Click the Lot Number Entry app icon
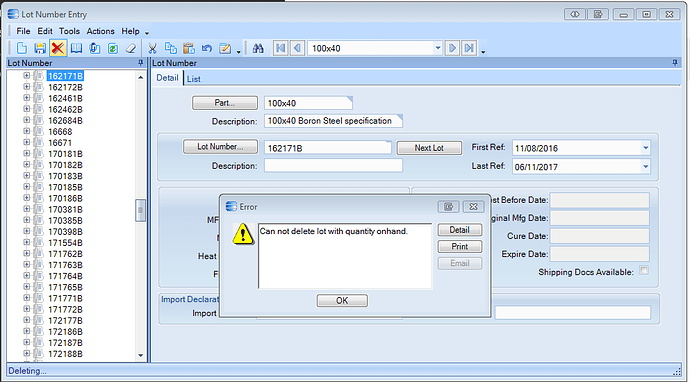The width and height of the screenshot is (690, 382). pos(13,14)
